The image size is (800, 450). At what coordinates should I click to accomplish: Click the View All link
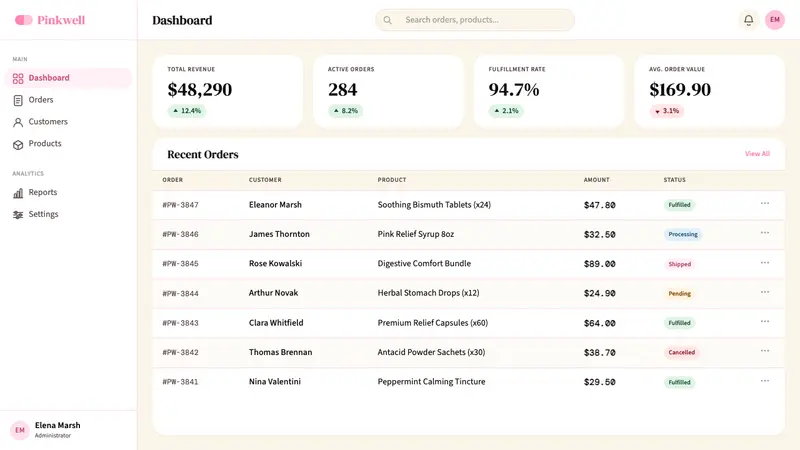point(757,154)
